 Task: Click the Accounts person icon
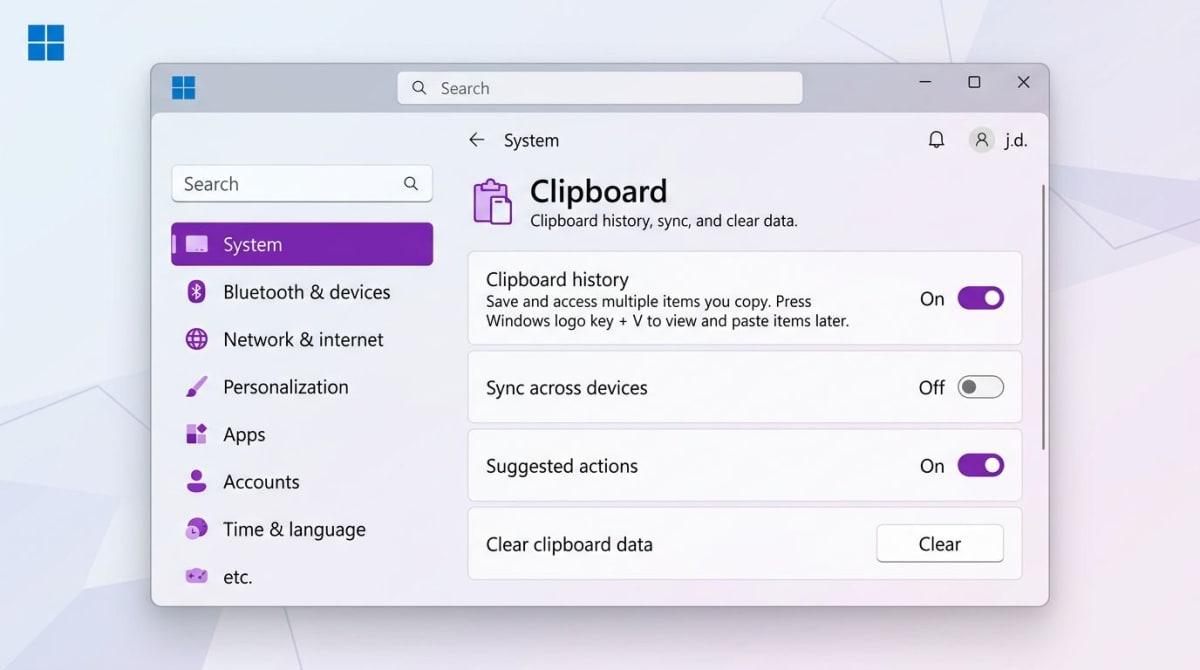(197, 482)
